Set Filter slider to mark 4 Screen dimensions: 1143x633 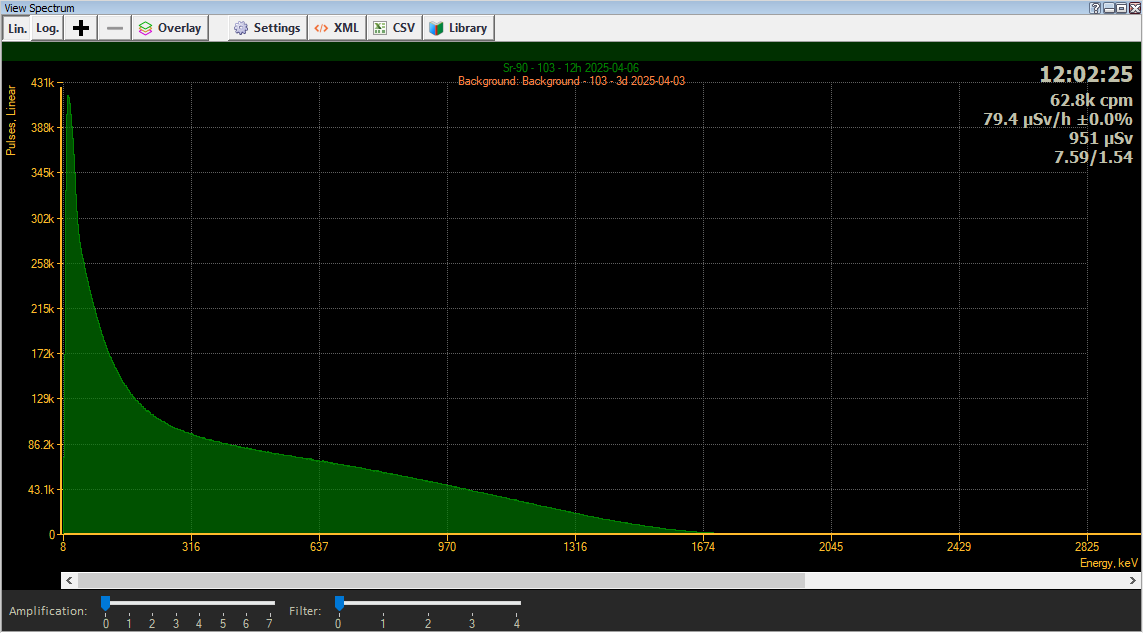[x=517, y=604]
